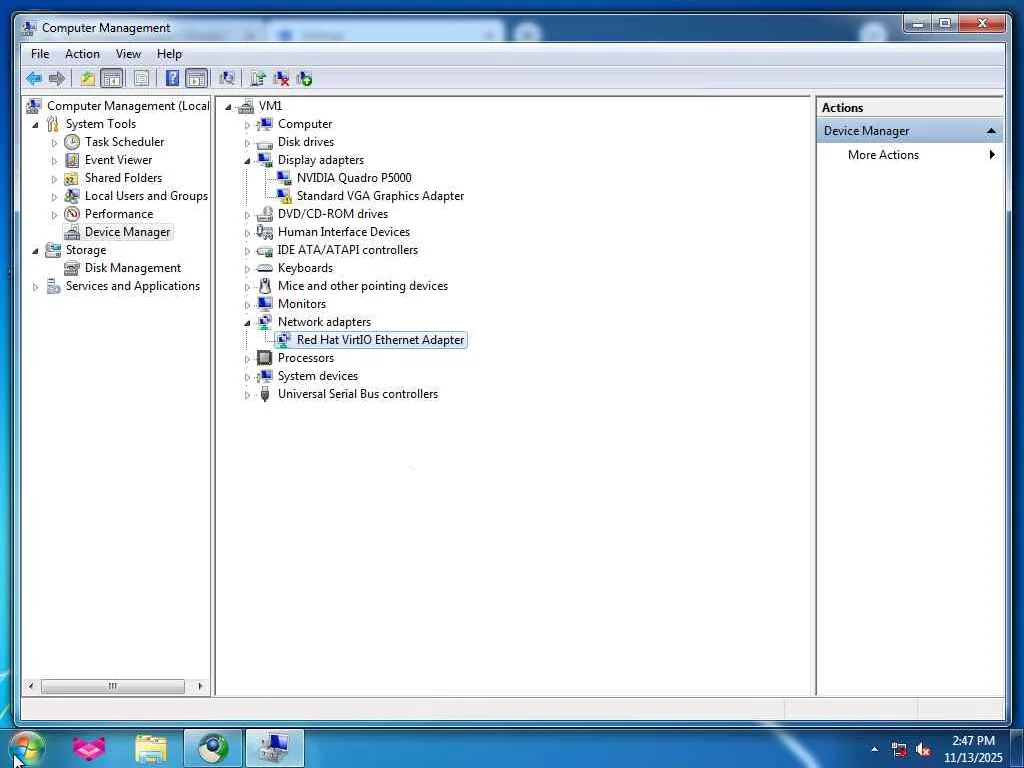This screenshot has height=768, width=1024.
Task: Click the Human Interface Devices icon
Action: pos(264,232)
